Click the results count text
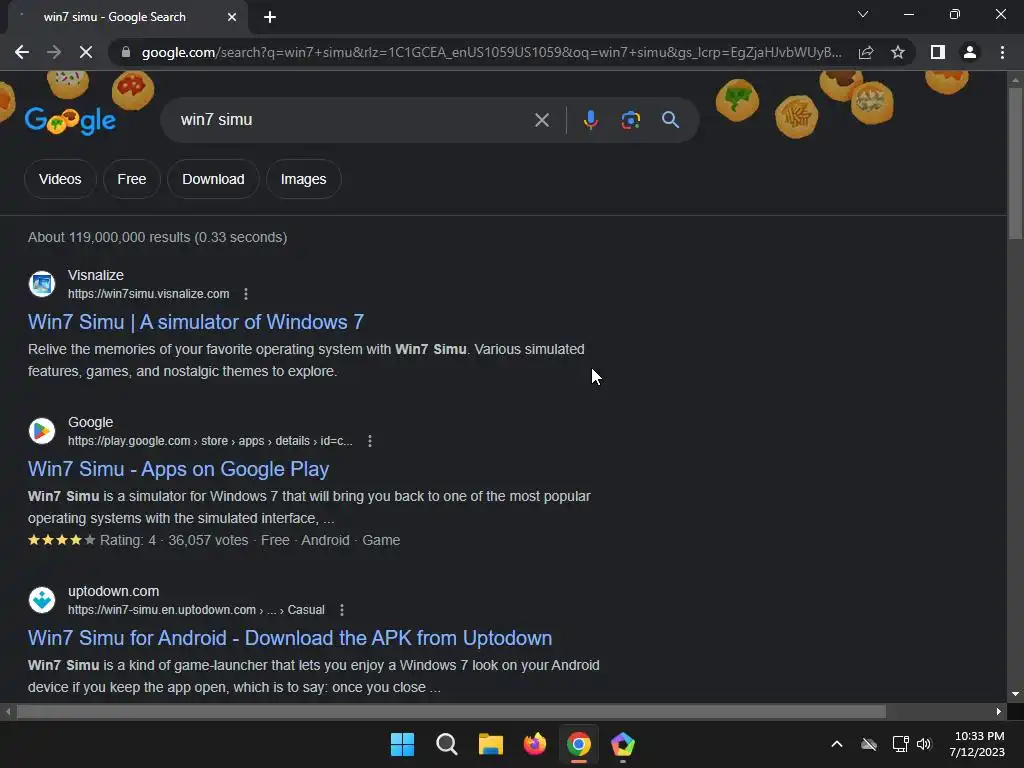This screenshot has width=1024, height=768. click(157, 237)
